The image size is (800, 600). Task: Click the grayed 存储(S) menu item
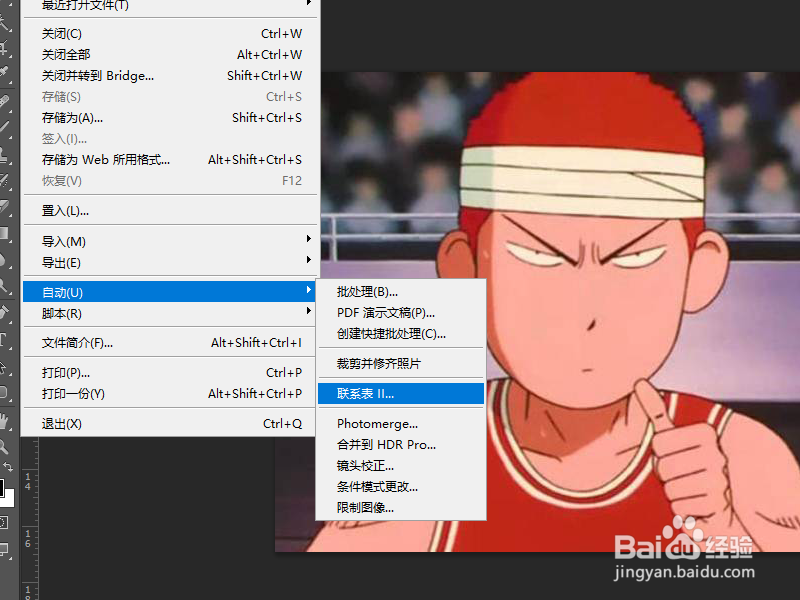(x=170, y=96)
